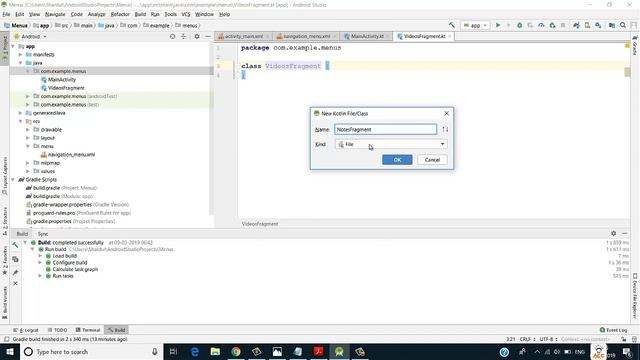Click the Windows Start button
Viewport: 640px width, 360px height.
(10, 351)
